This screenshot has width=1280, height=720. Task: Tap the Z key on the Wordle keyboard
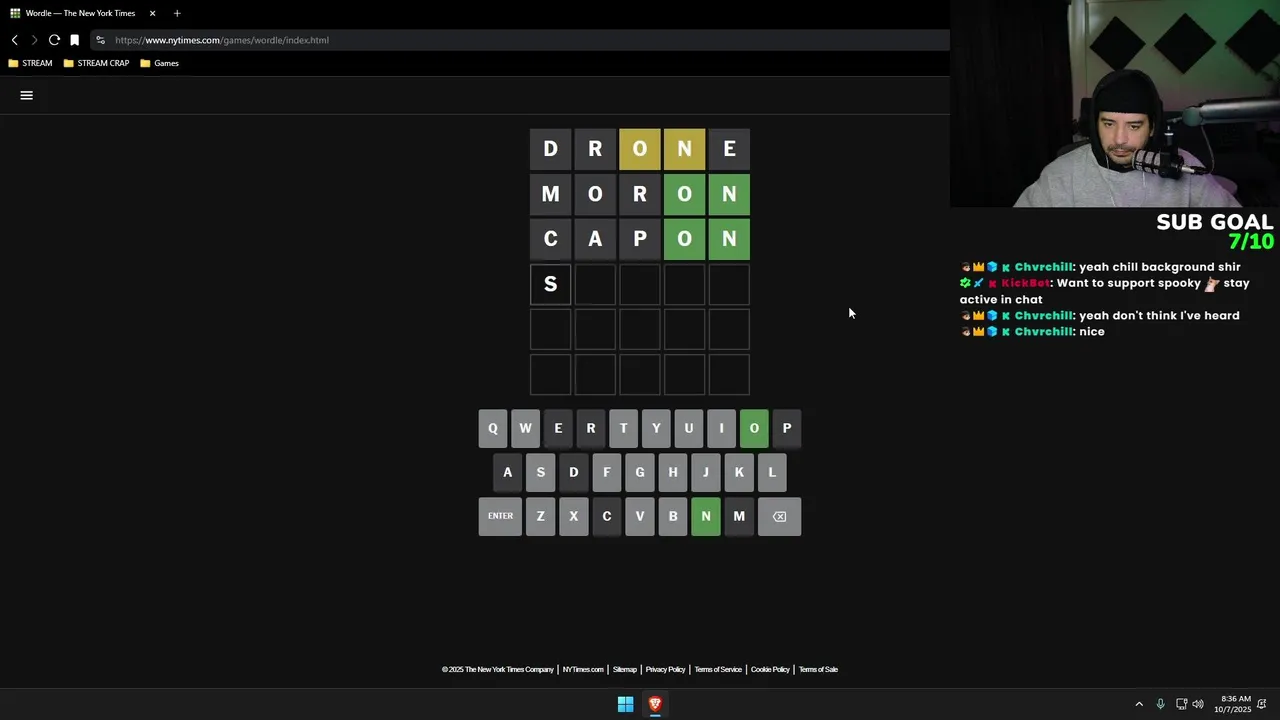pyautogui.click(x=540, y=516)
